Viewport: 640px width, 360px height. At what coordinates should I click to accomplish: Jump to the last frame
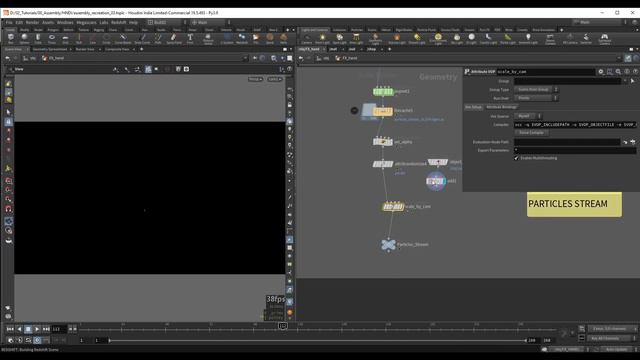coord(46,329)
